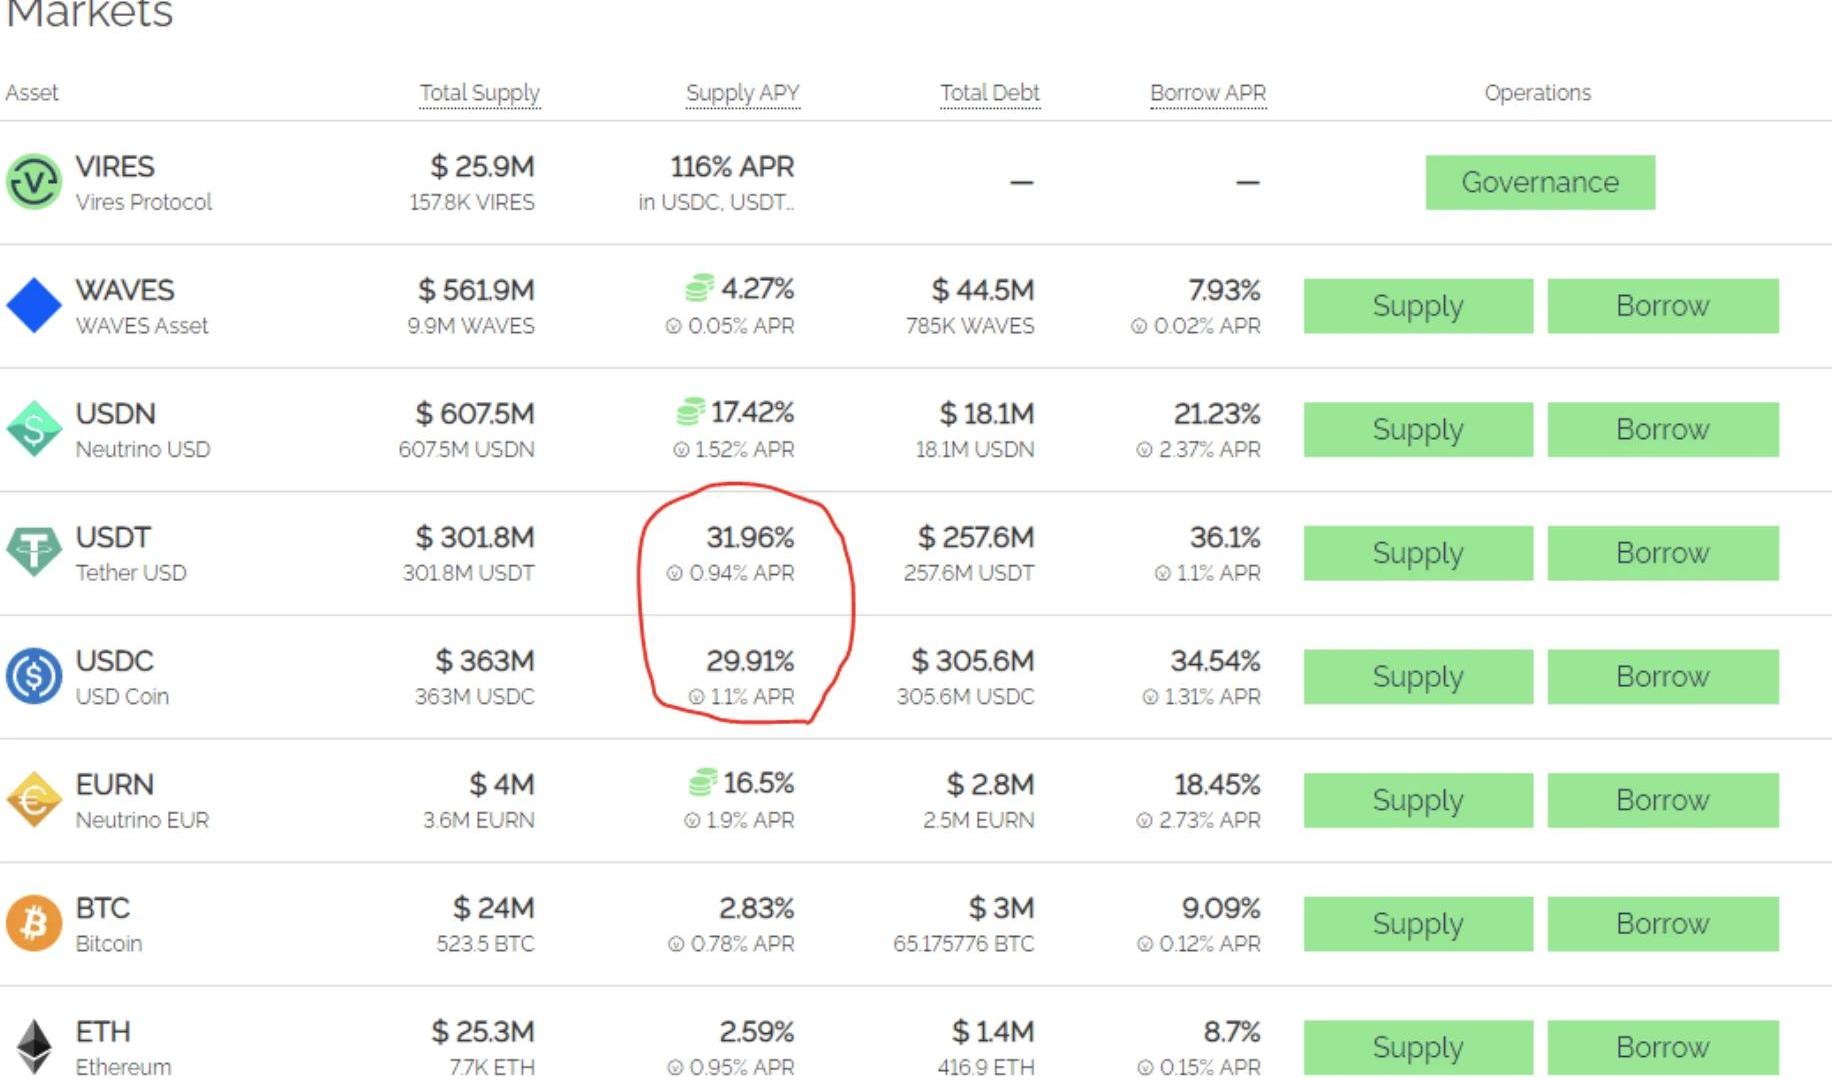Click Supply for the WAVES asset
The image size is (1832, 1080).
click(x=1418, y=306)
